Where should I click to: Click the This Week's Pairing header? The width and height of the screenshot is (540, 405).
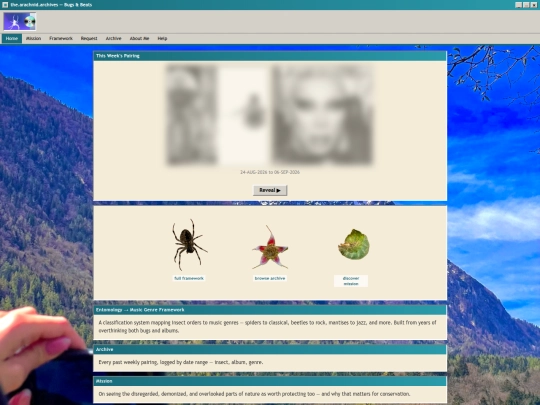pos(270,56)
